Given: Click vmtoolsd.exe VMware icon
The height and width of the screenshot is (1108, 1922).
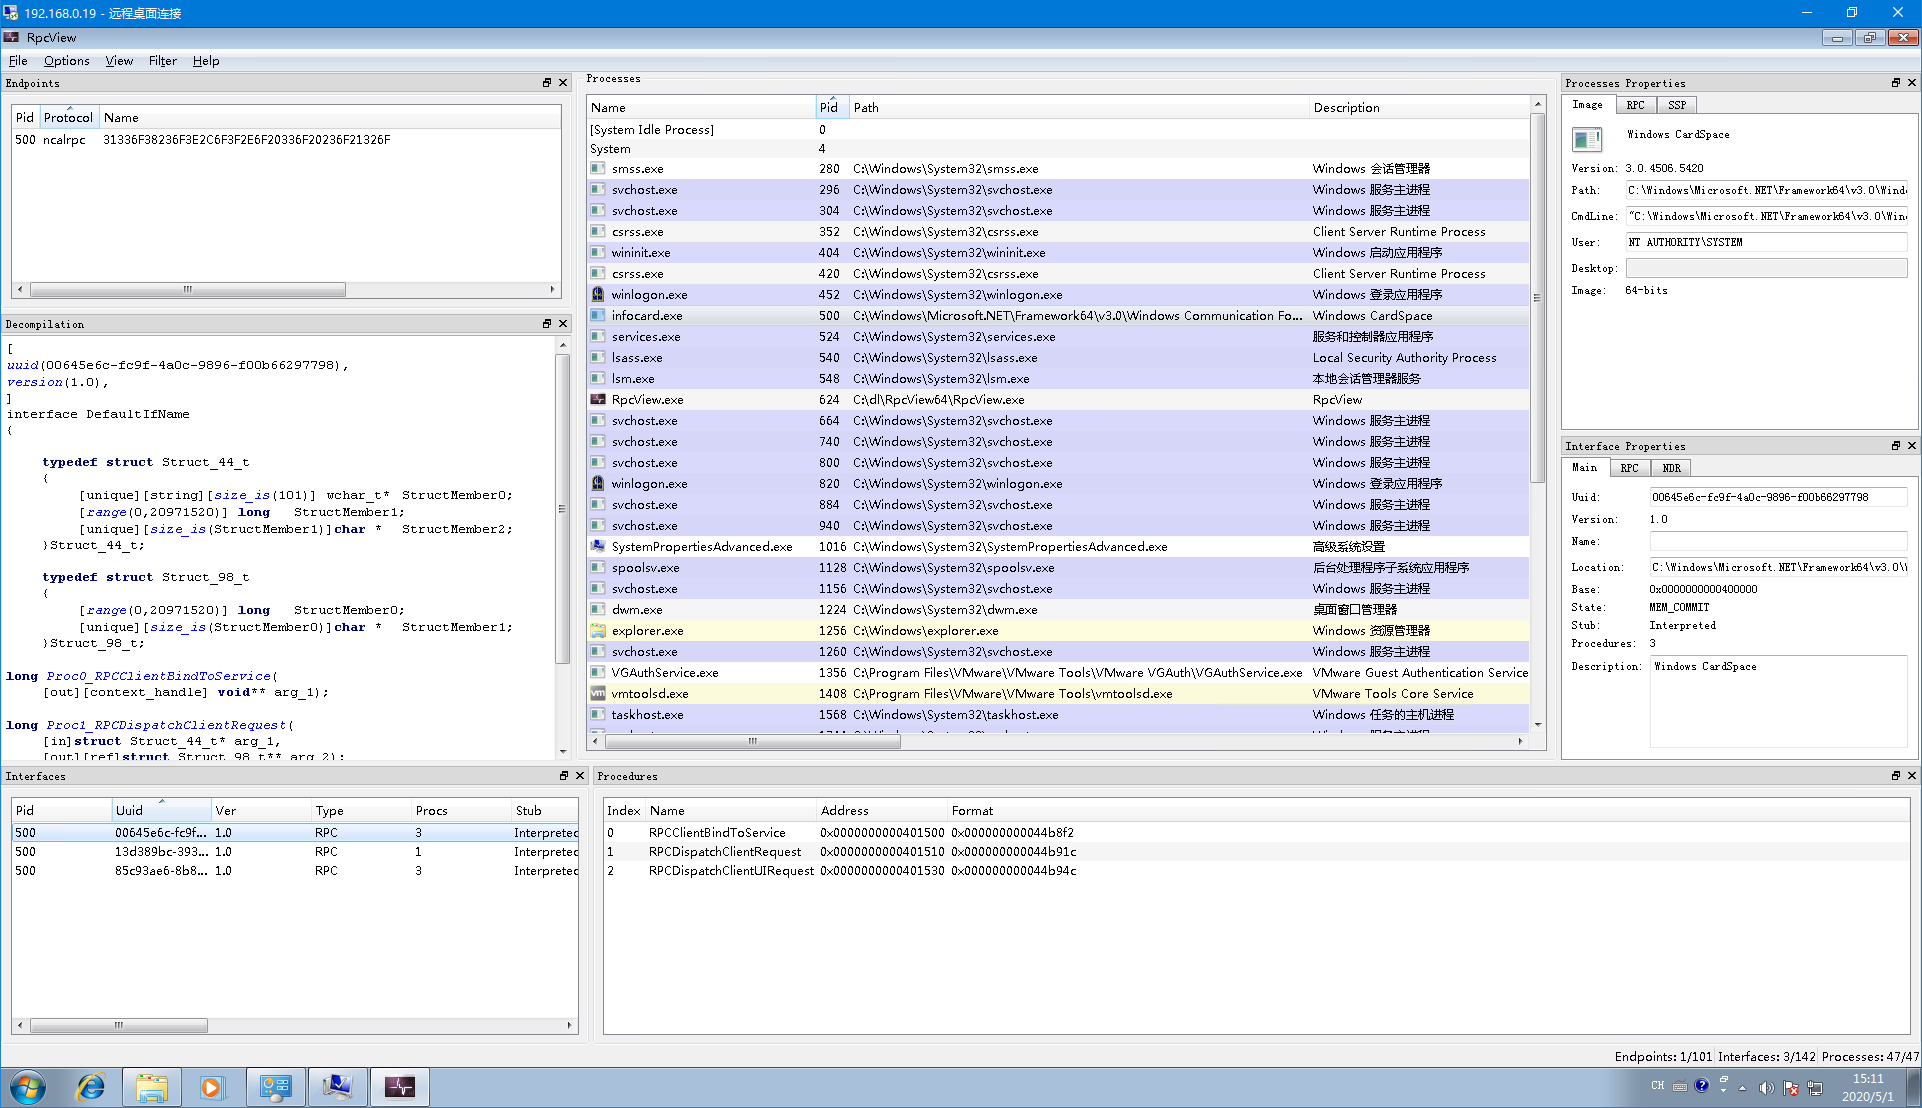Looking at the screenshot, I should point(598,694).
